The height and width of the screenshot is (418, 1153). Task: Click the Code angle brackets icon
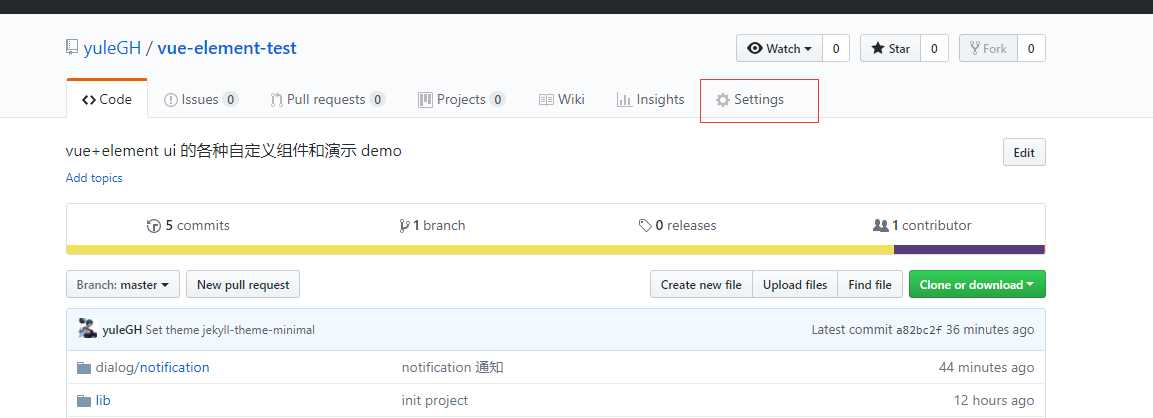coord(89,100)
